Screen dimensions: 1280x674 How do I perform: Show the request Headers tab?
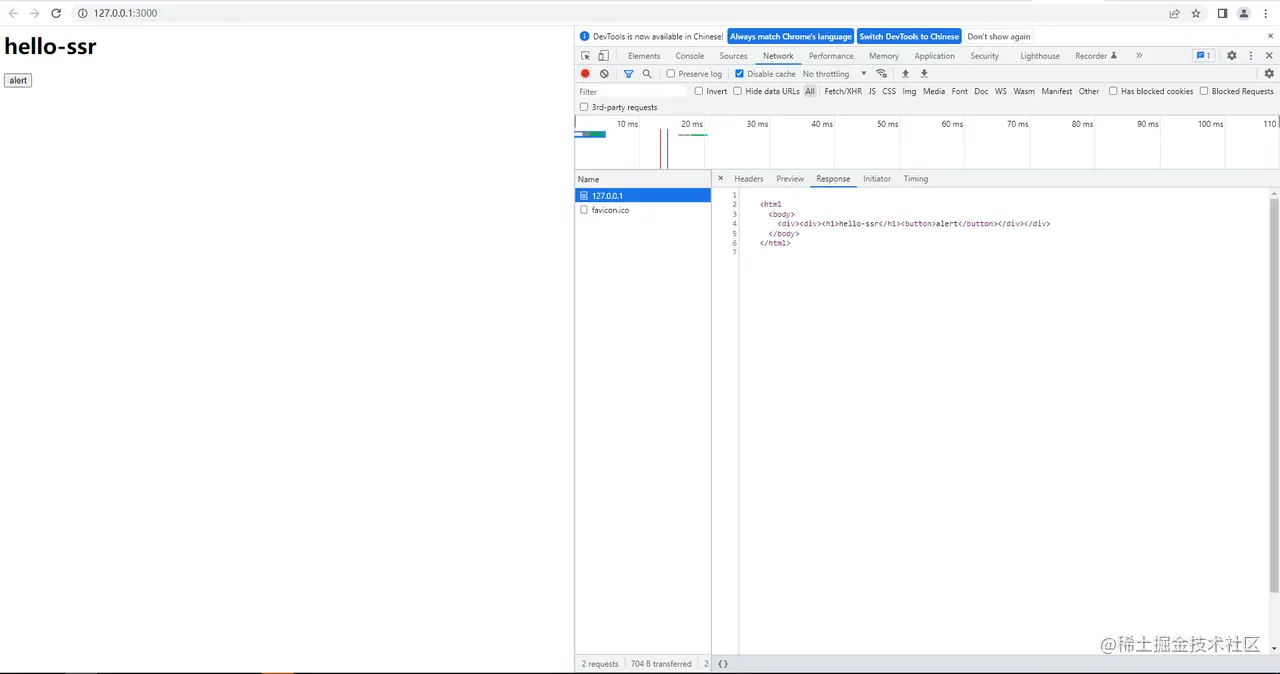(749, 179)
